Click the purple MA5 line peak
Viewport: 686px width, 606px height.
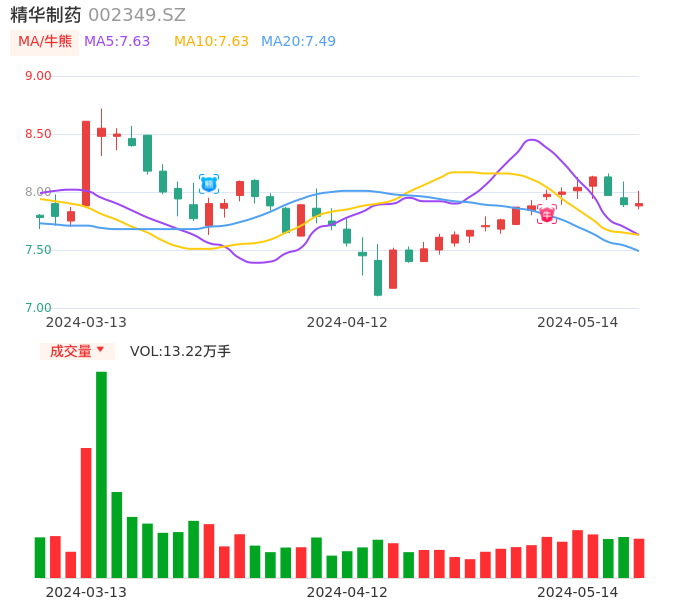tap(531, 140)
